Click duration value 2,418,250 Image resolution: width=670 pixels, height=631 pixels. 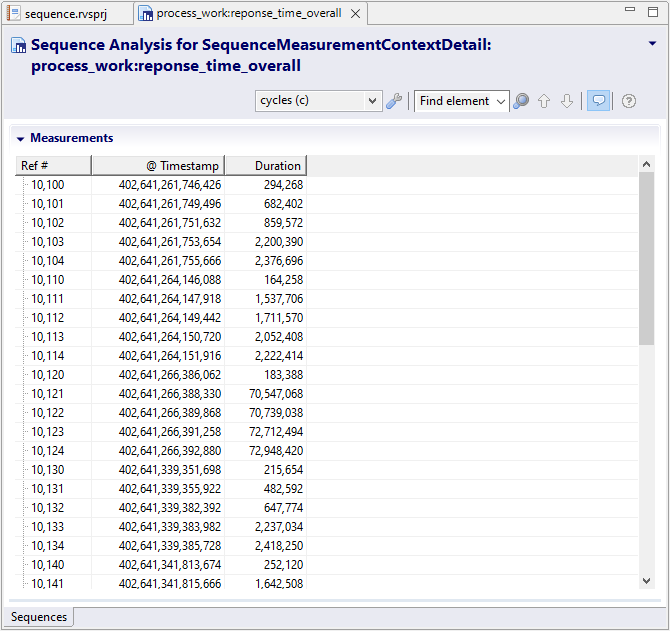tap(279, 546)
